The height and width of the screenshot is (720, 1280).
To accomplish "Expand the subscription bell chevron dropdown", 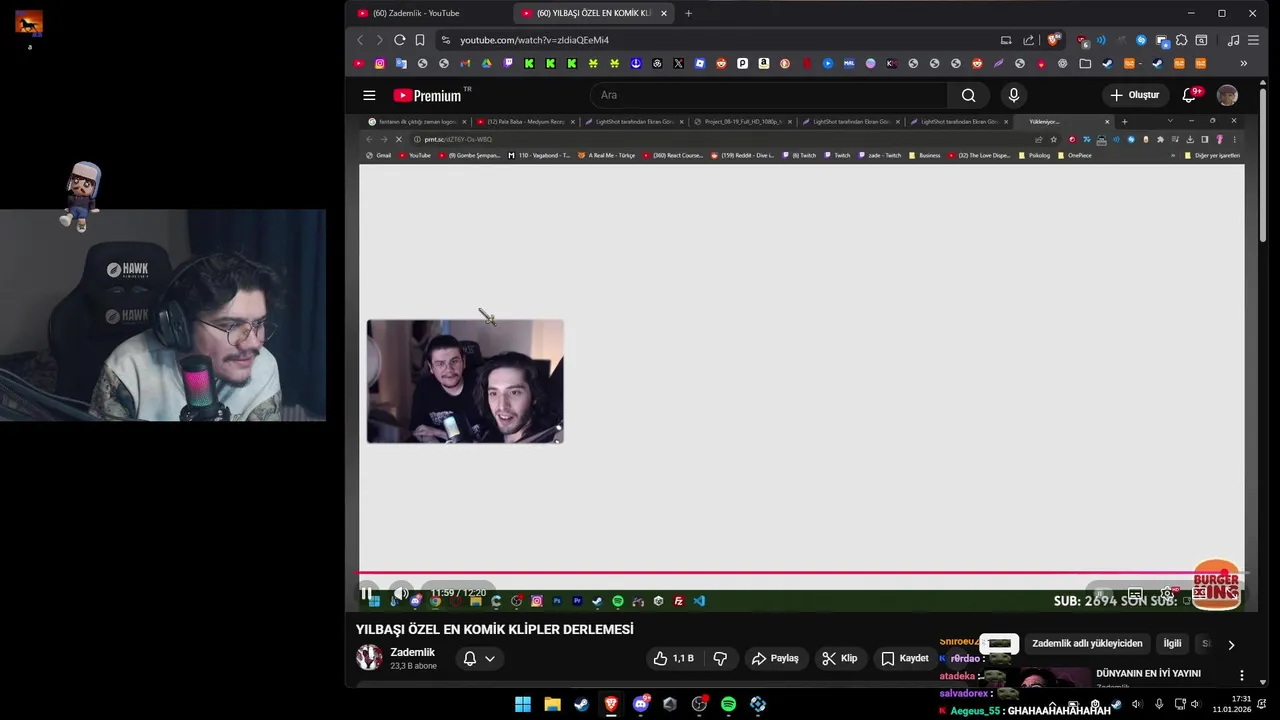I will pos(490,658).
